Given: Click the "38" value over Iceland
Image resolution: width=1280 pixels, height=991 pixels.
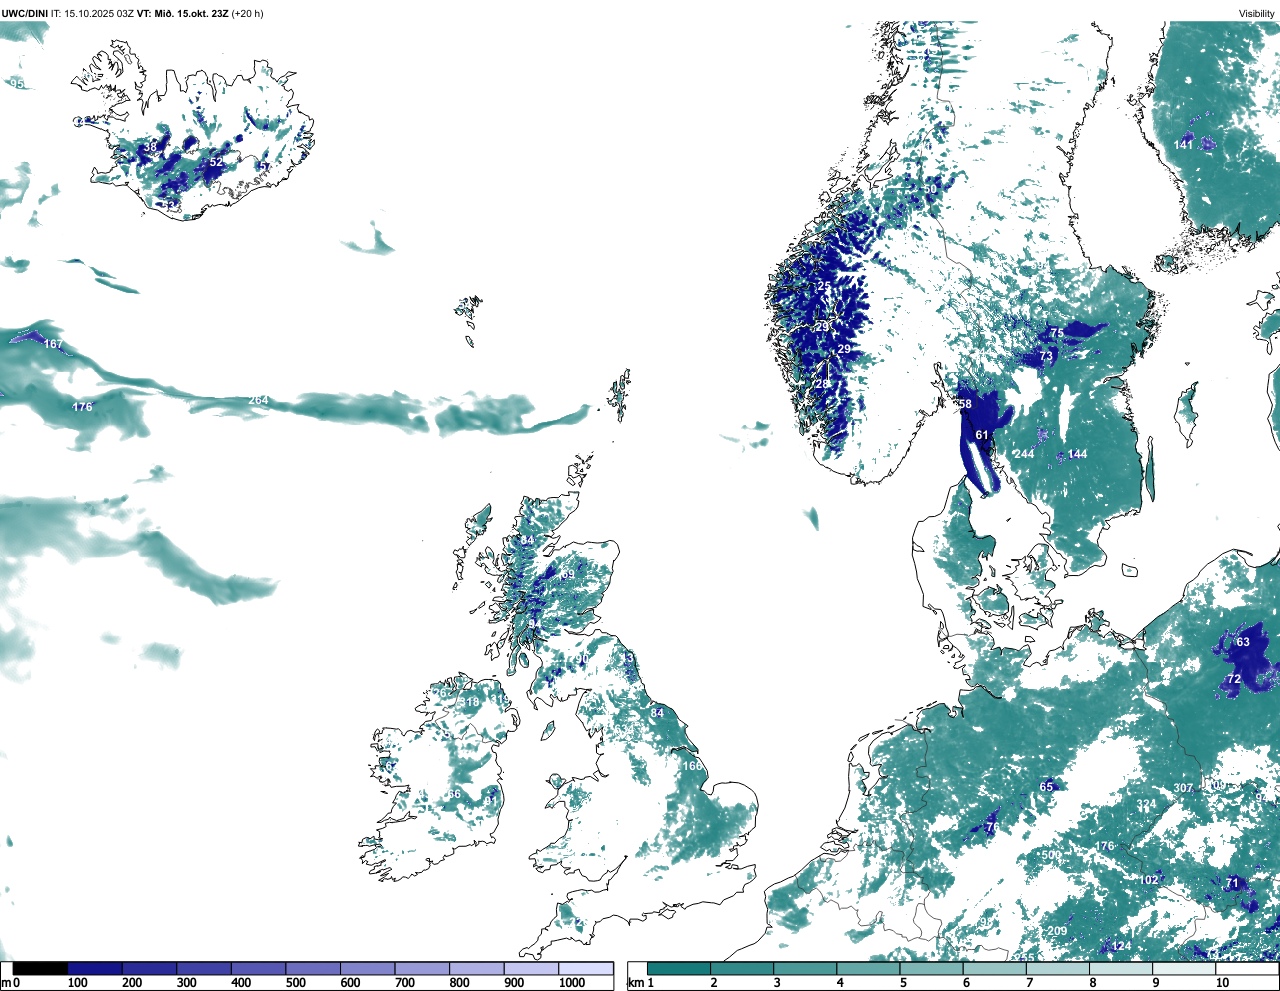Looking at the screenshot, I should [x=150, y=147].
